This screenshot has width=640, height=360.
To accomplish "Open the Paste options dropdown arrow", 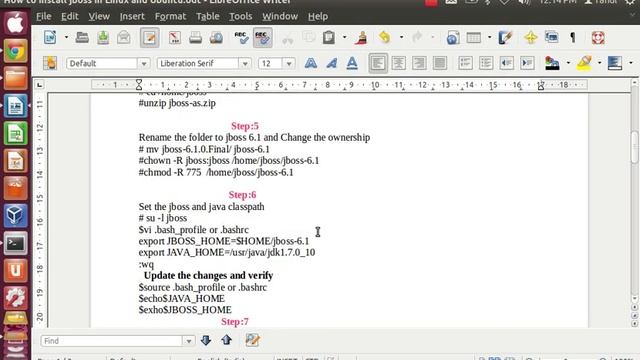I will 344,38.
